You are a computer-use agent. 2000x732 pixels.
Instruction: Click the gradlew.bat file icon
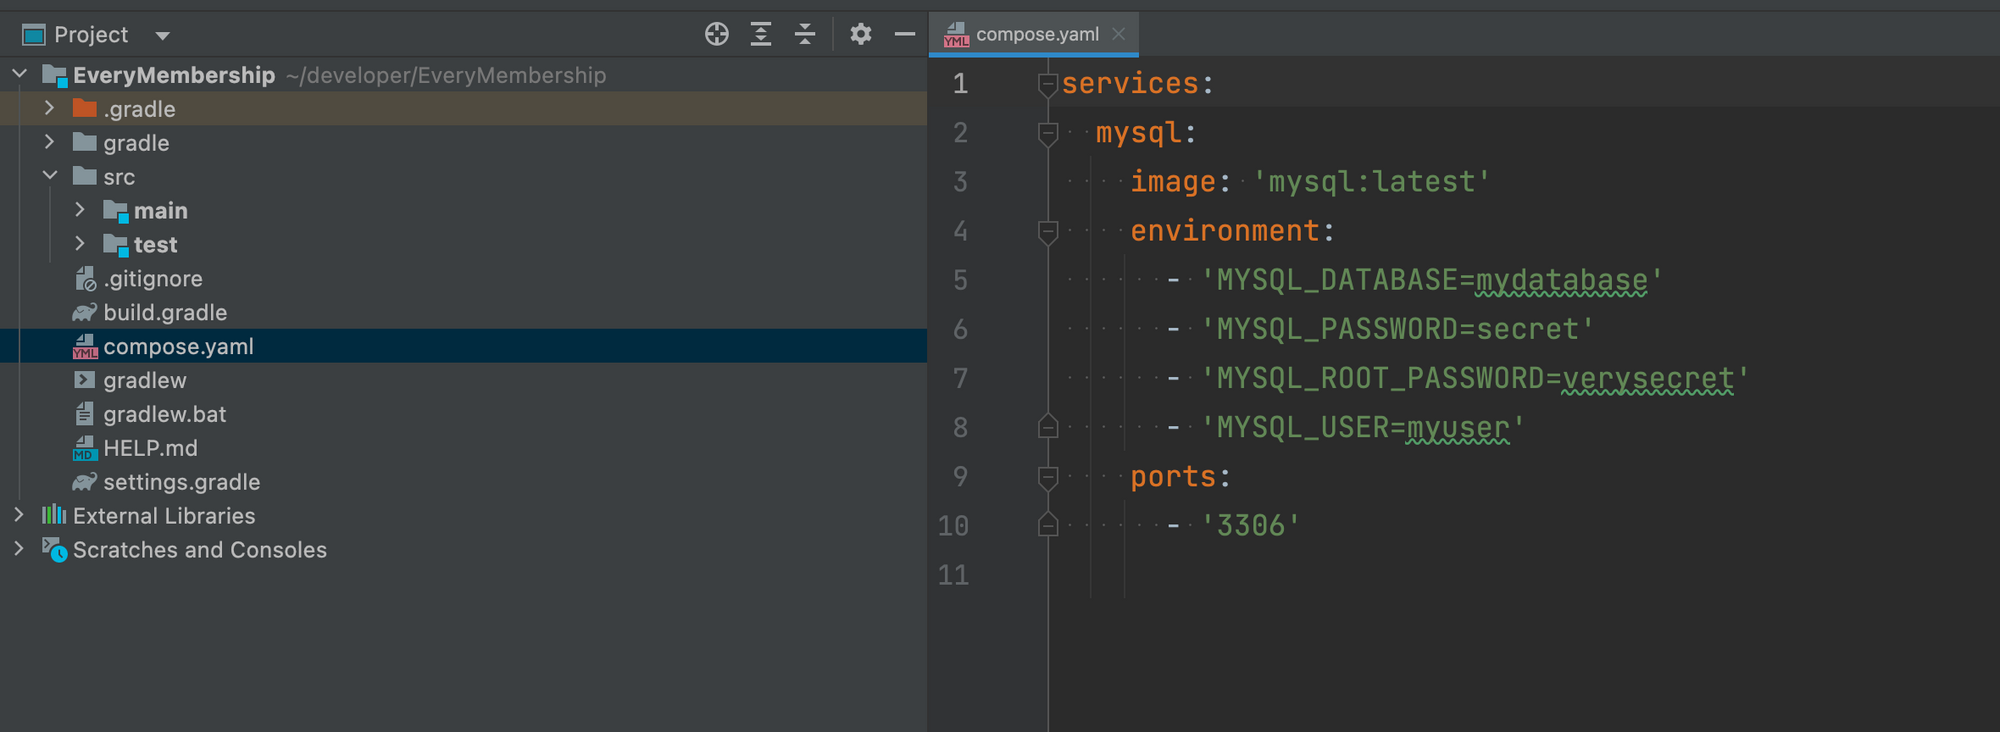pos(85,414)
